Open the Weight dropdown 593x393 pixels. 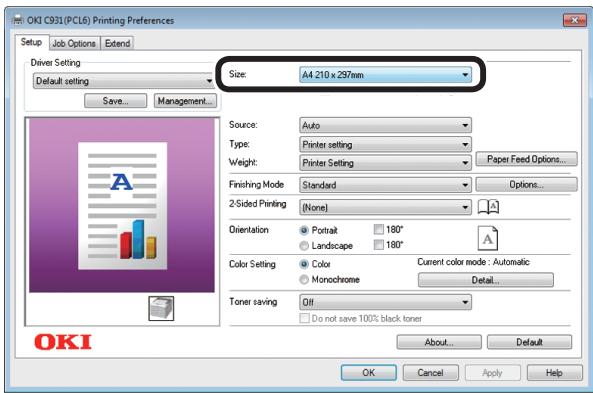[385, 163]
